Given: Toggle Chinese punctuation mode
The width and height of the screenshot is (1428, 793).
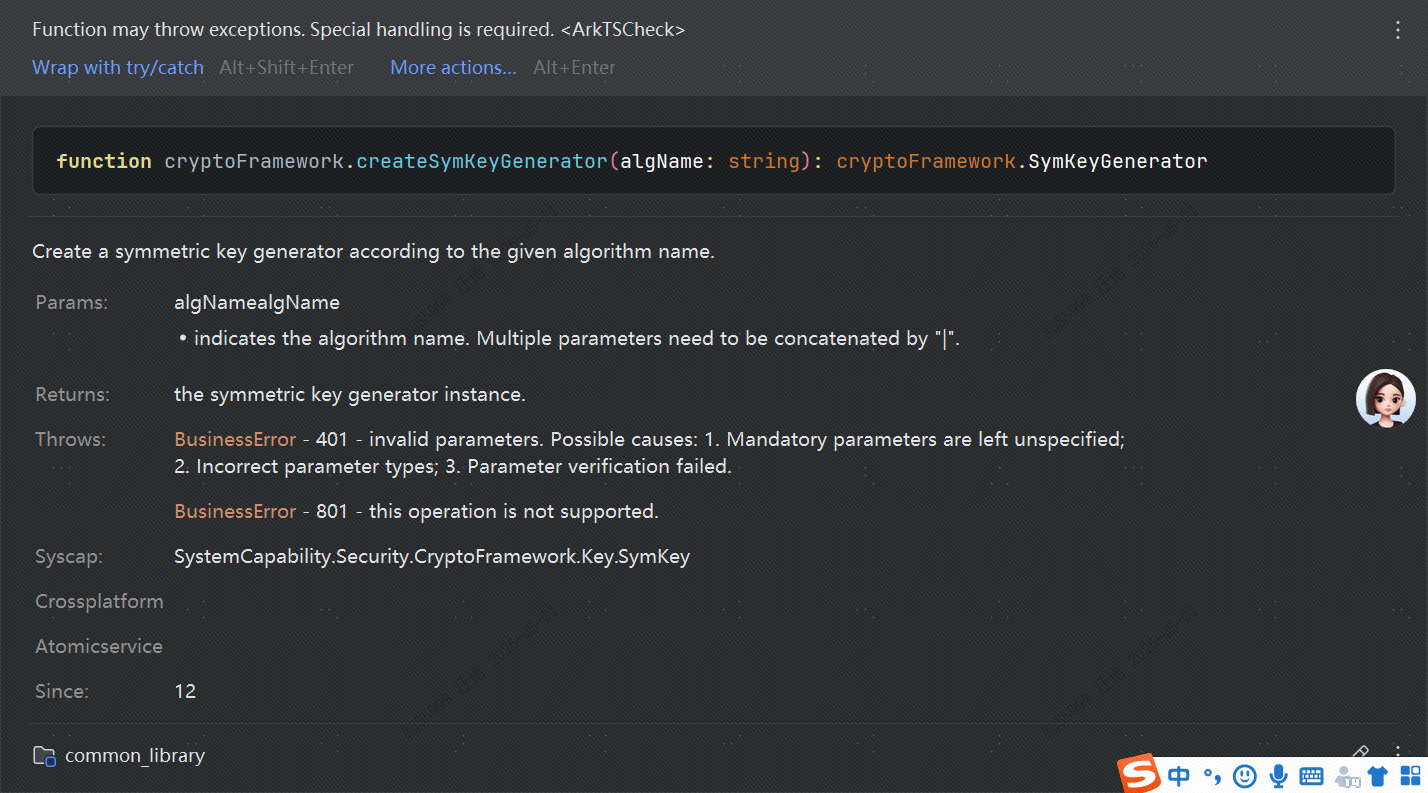Looking at the screenshot, I should tap(1212, 775).
